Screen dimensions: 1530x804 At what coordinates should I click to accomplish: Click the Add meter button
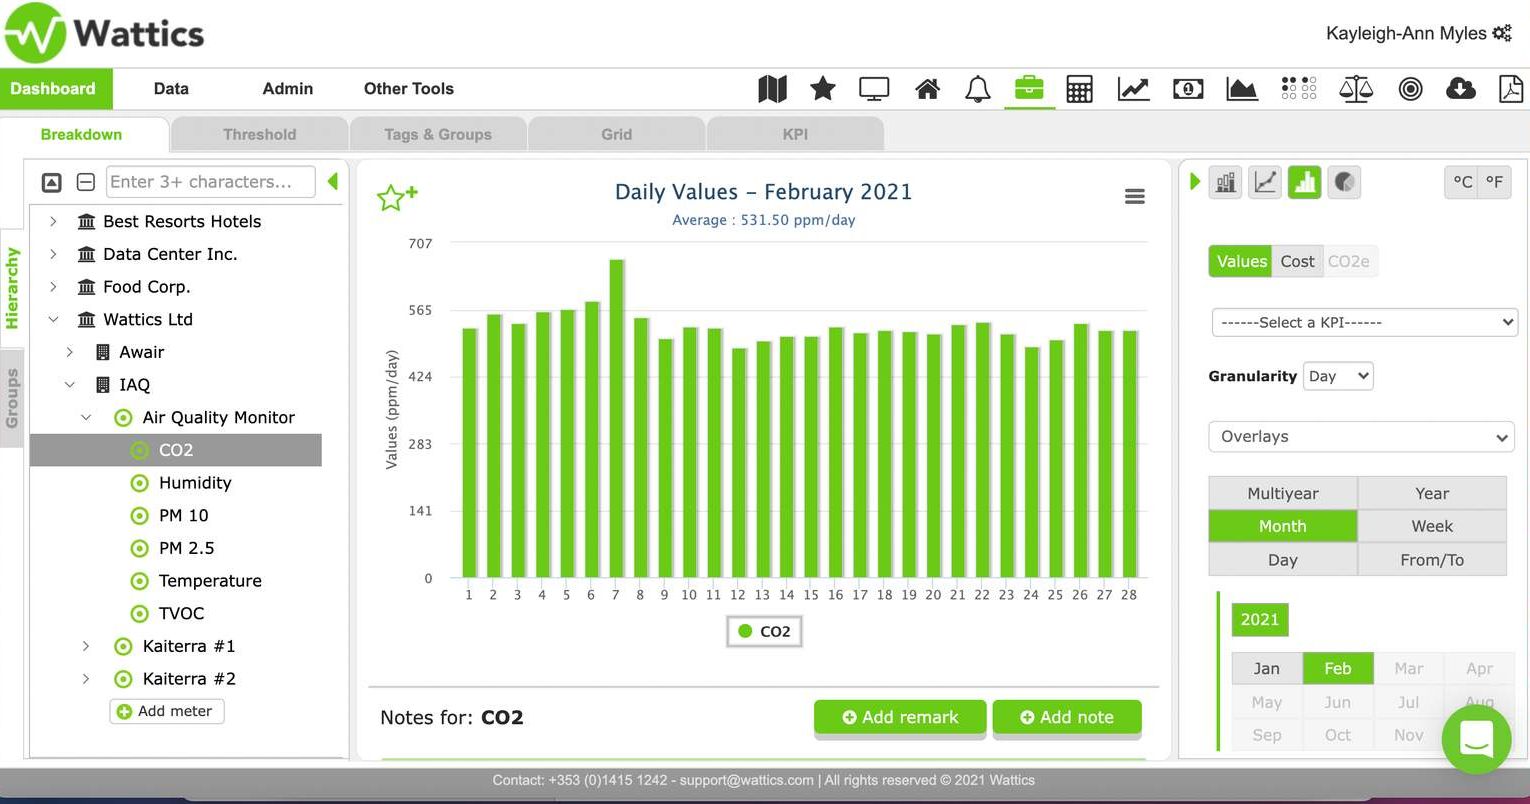point(166,711)
